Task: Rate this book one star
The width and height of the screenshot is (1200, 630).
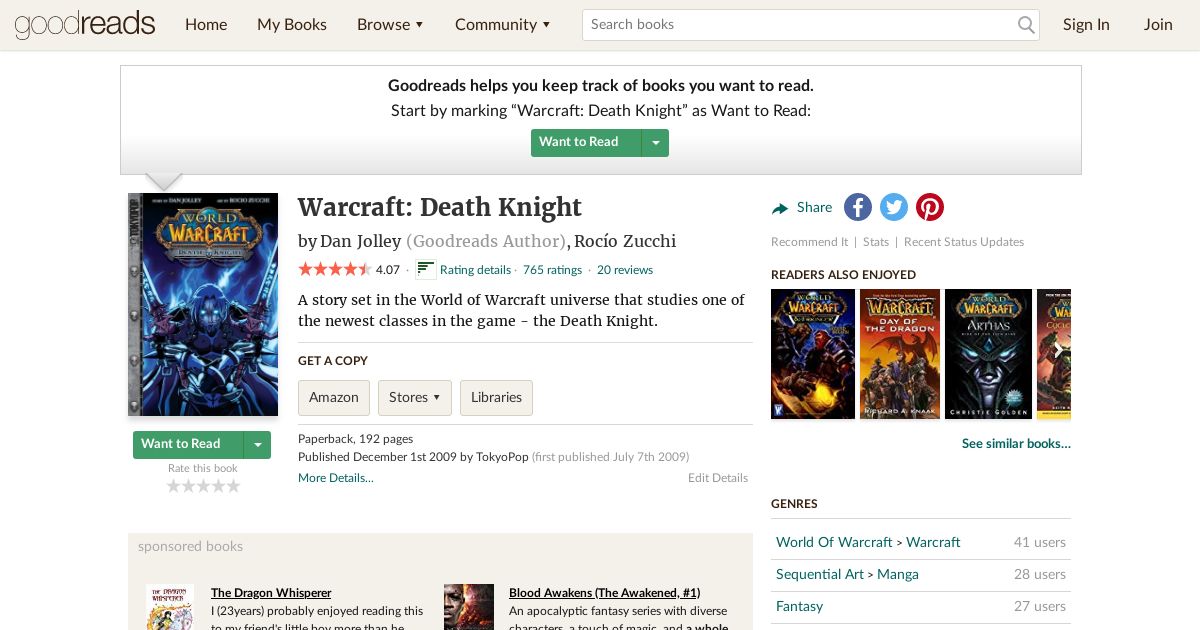Action: [173, 486]
